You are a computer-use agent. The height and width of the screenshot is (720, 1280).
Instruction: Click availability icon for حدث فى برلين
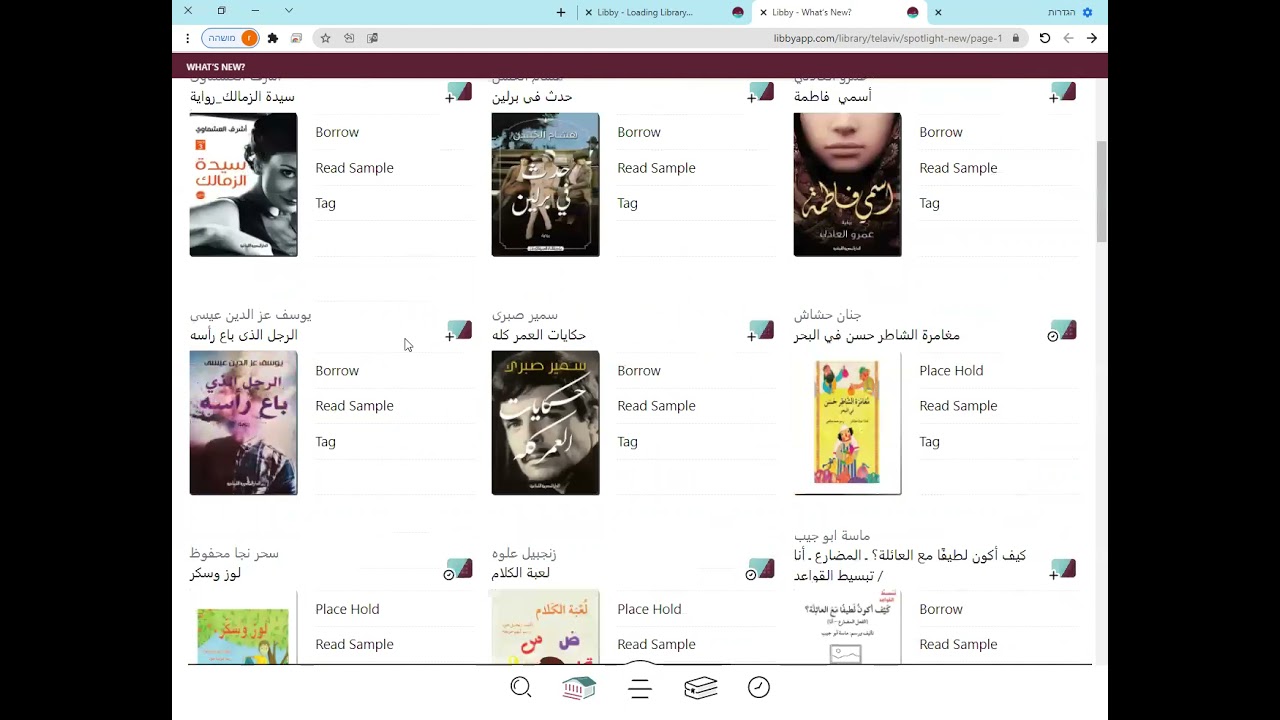pos(761,94)
